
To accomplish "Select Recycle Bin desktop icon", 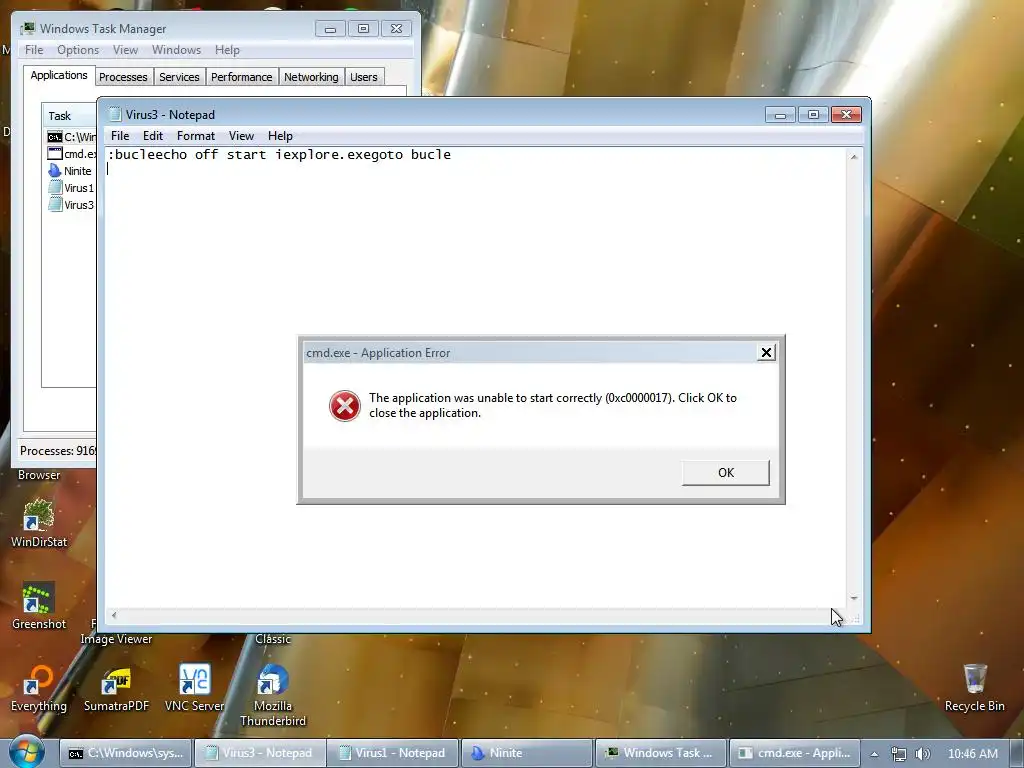I will (x=974, y=688).
